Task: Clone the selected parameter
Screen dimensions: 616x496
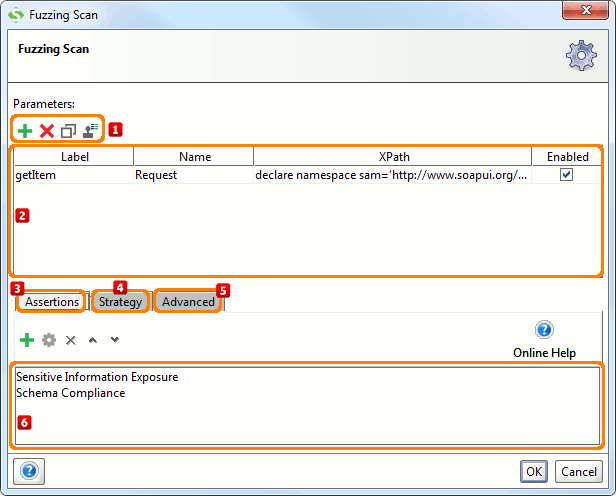Action: click(x=68, y=131)
